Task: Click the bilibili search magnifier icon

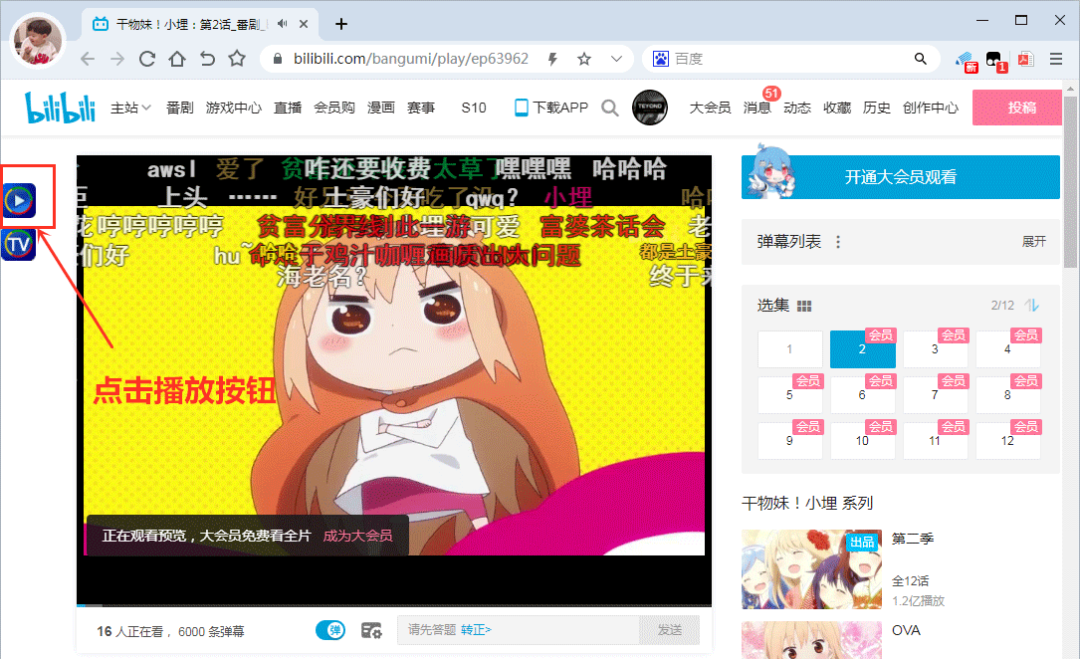Action: [x=610, y=108]
